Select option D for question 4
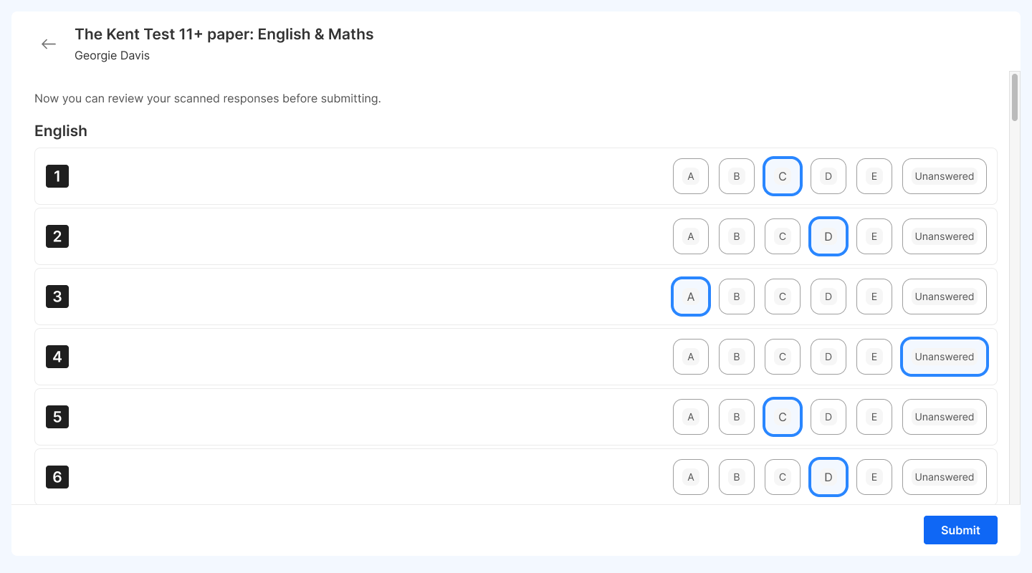1032x573 pixels. click(x=828, y=357)
